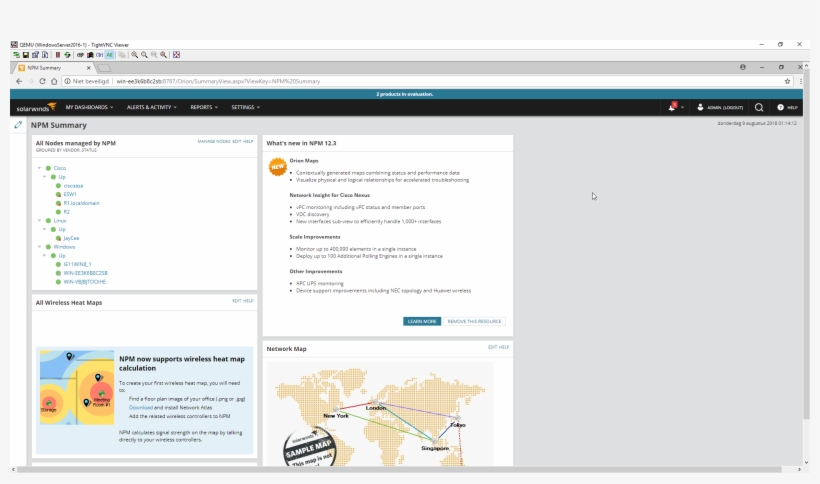This screenshot has height=484, width=820.
Task: Click the notifications bell icon
Action: [672, 107]
